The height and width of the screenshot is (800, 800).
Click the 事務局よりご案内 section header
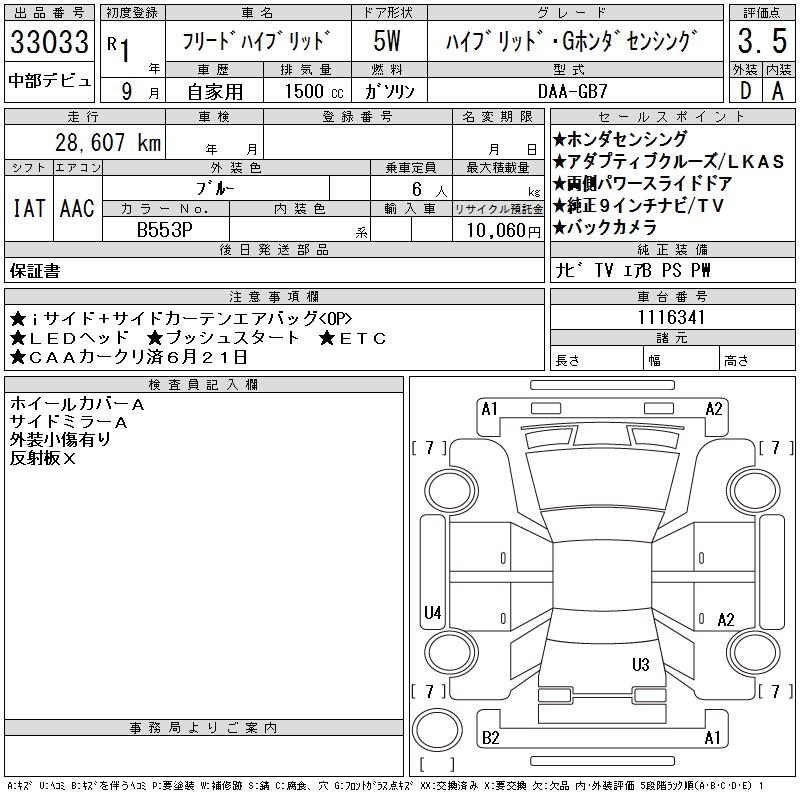tap(204, 728)
